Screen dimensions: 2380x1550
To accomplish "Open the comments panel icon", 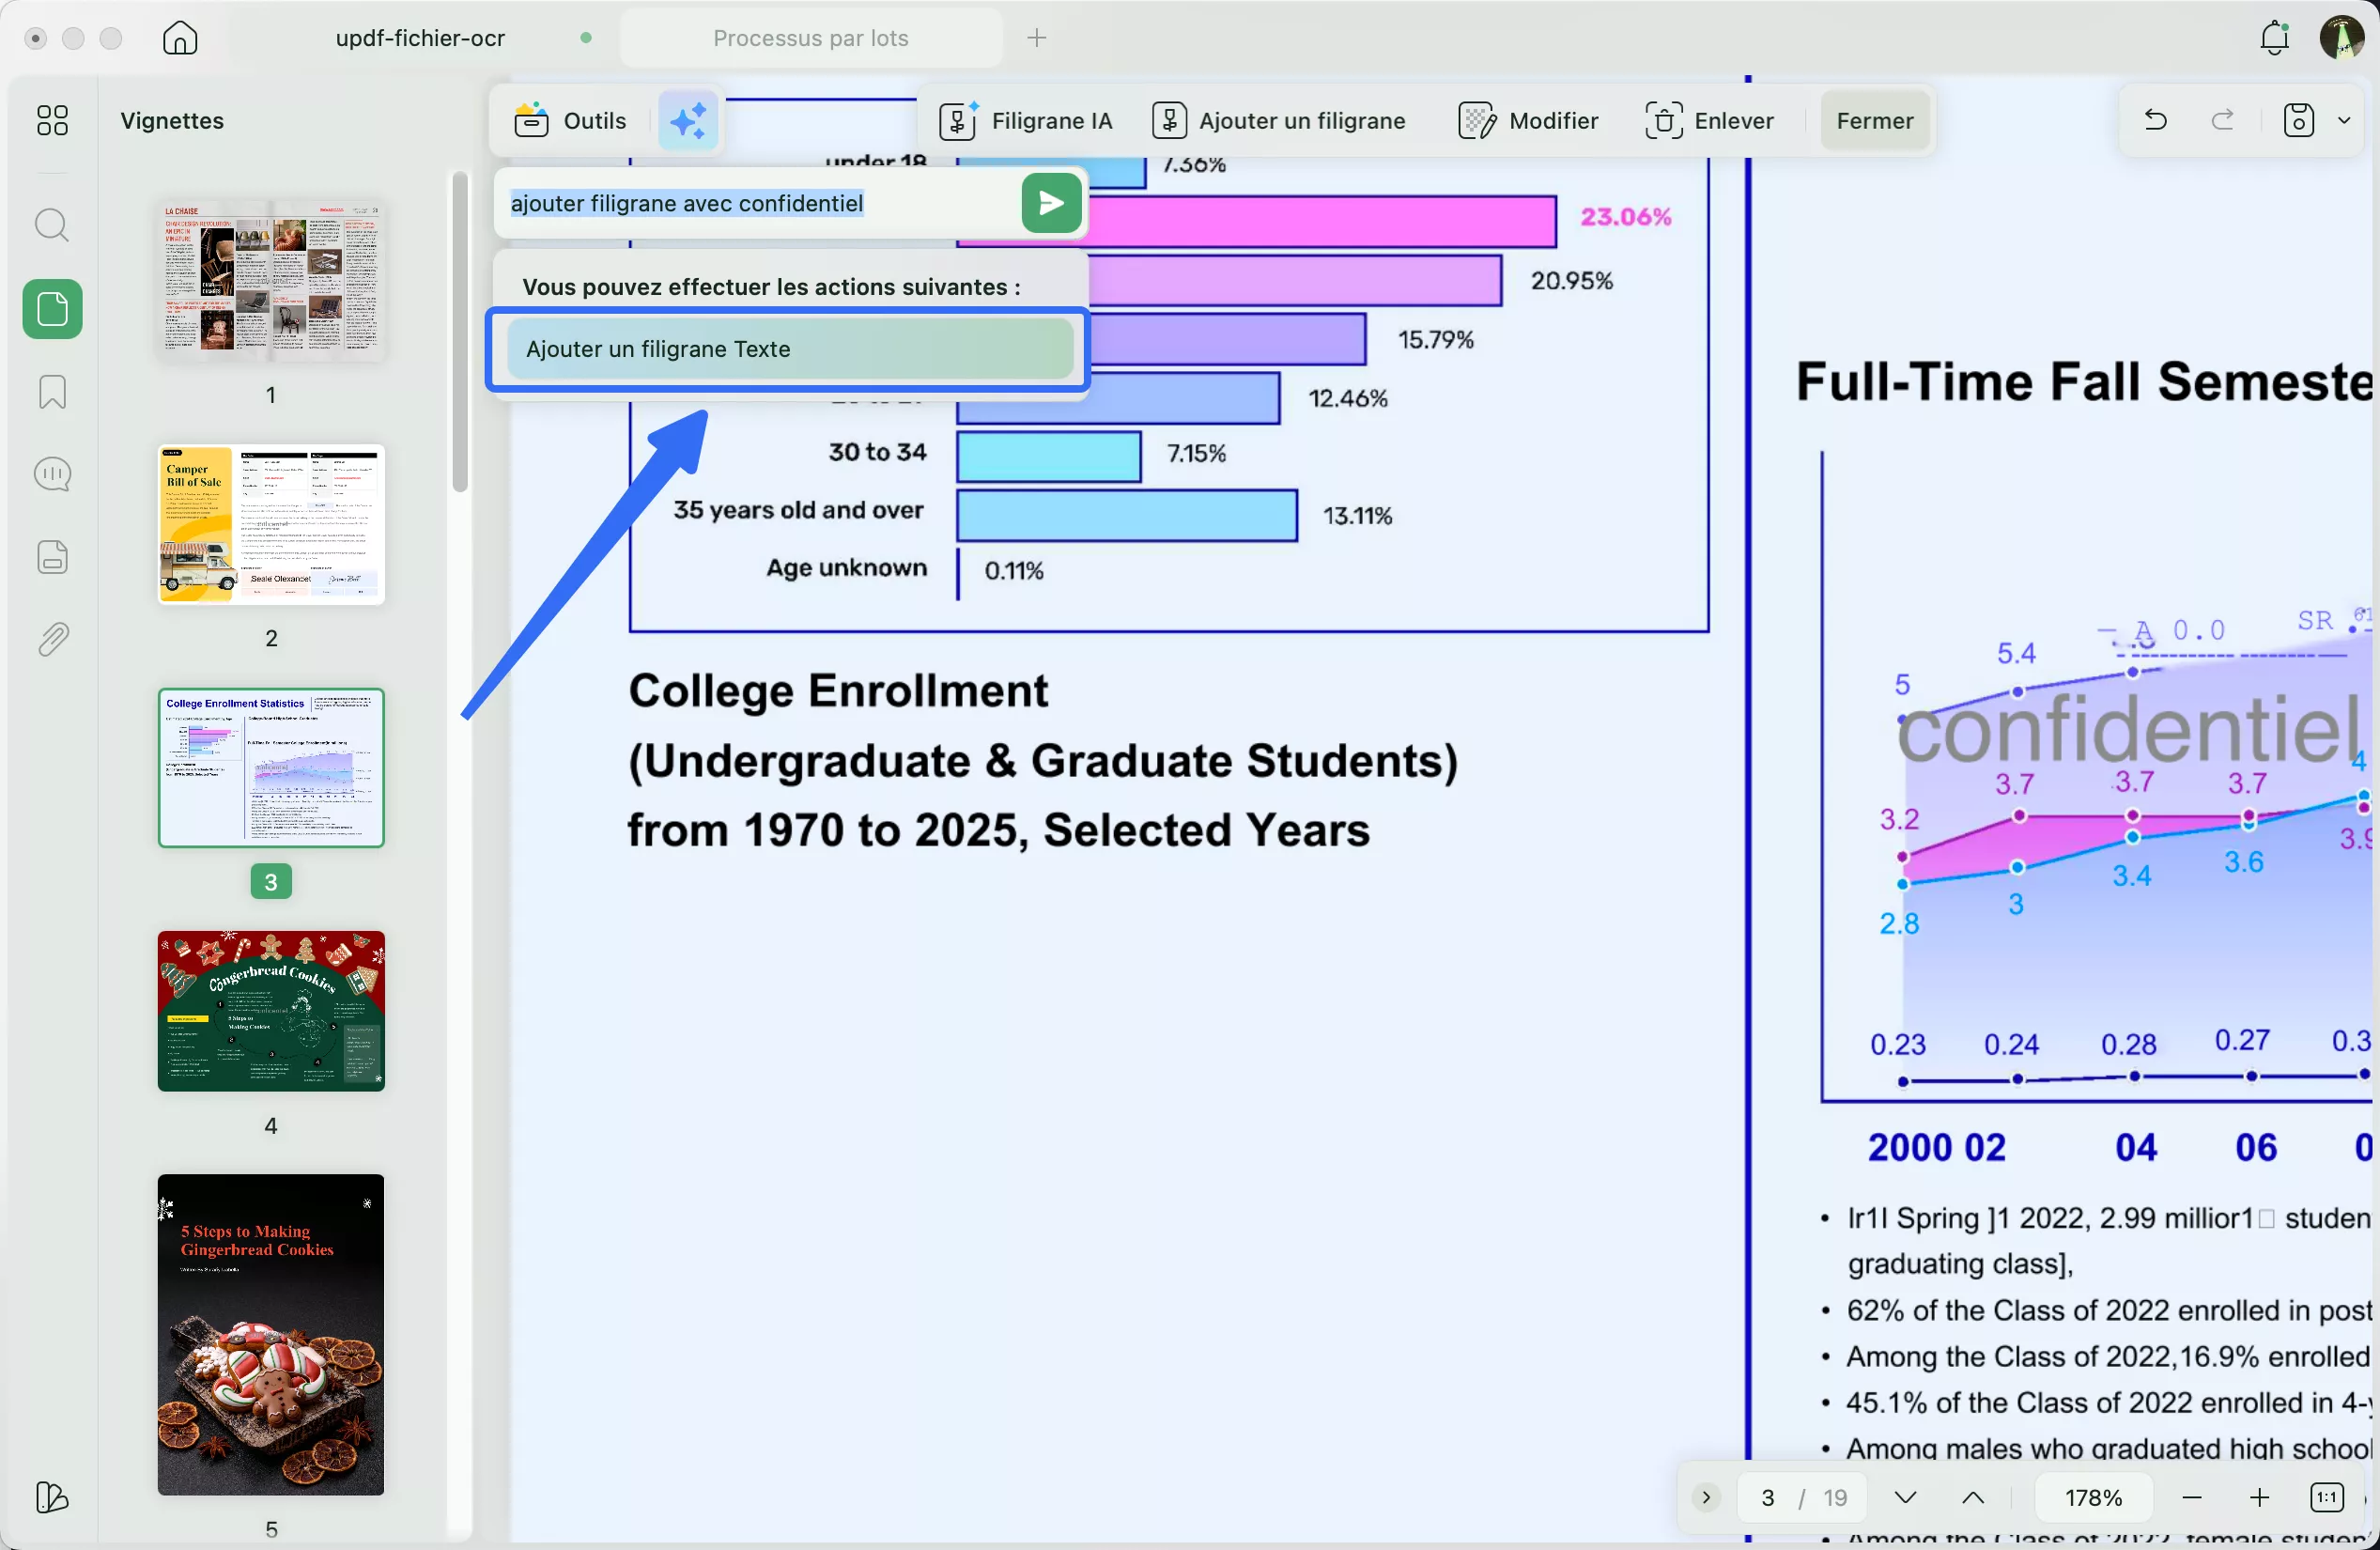I will tap(52, 474).
